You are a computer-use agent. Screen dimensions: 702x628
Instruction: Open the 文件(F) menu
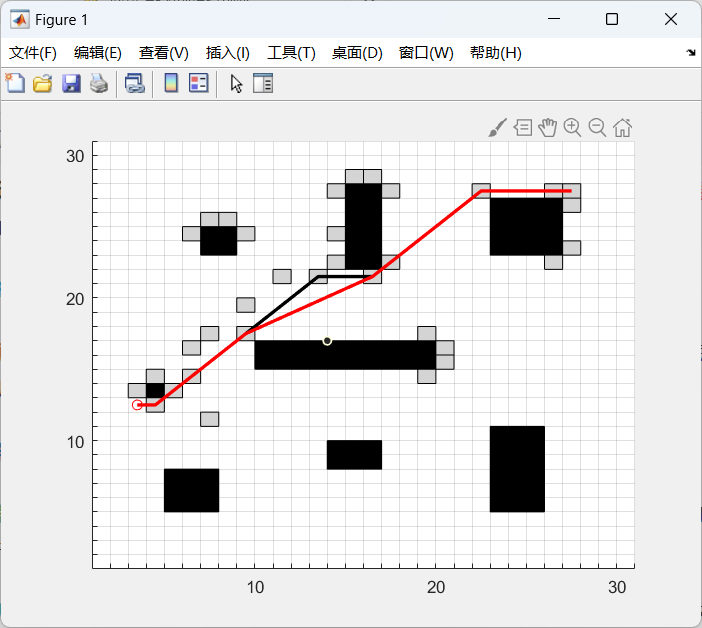[x=33, y=53]
